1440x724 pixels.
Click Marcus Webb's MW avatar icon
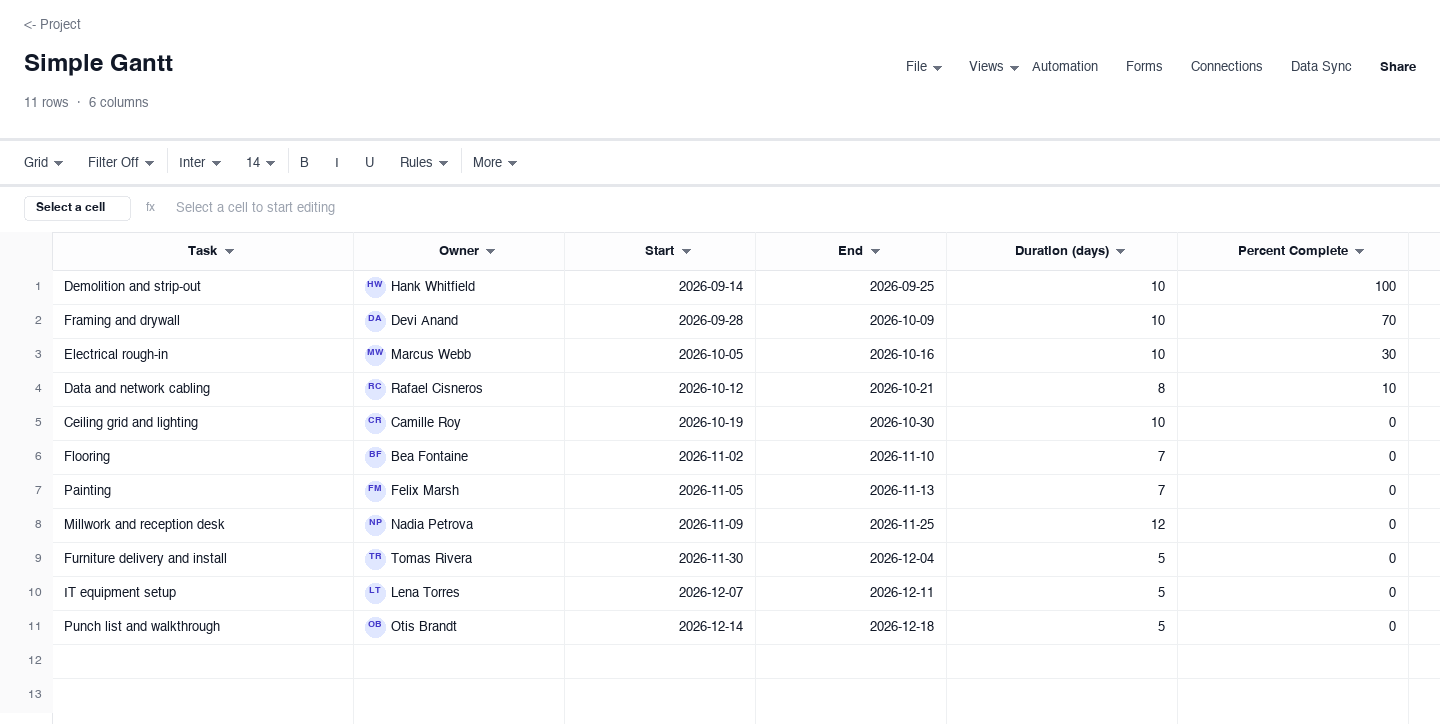[x=375, y=355]
